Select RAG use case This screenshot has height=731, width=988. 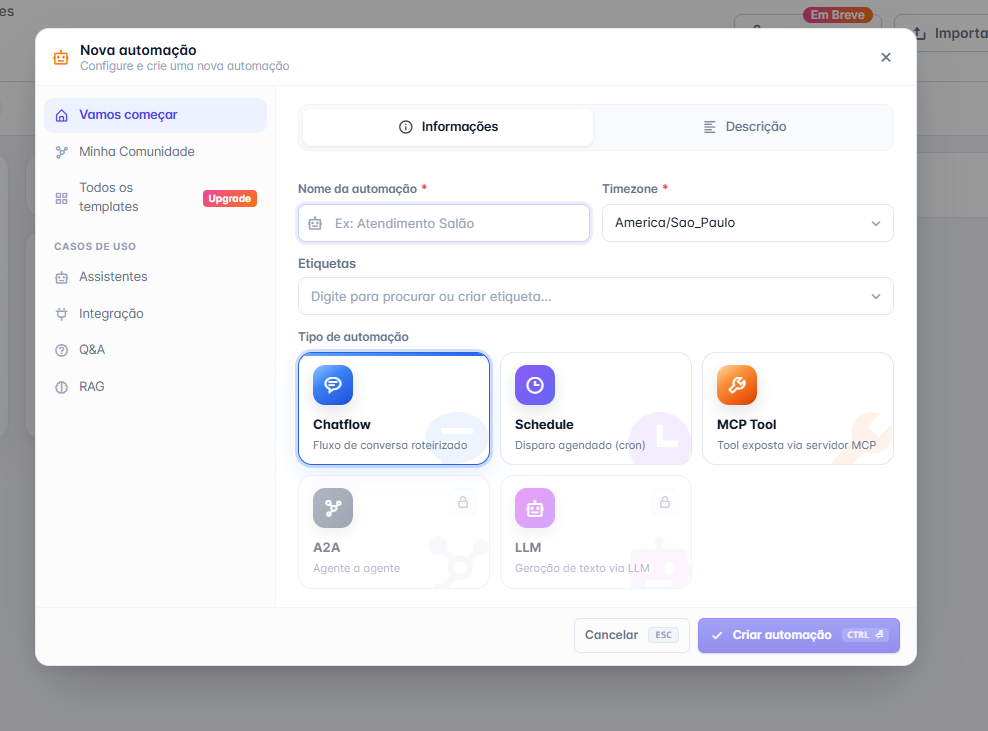point(155,387)
